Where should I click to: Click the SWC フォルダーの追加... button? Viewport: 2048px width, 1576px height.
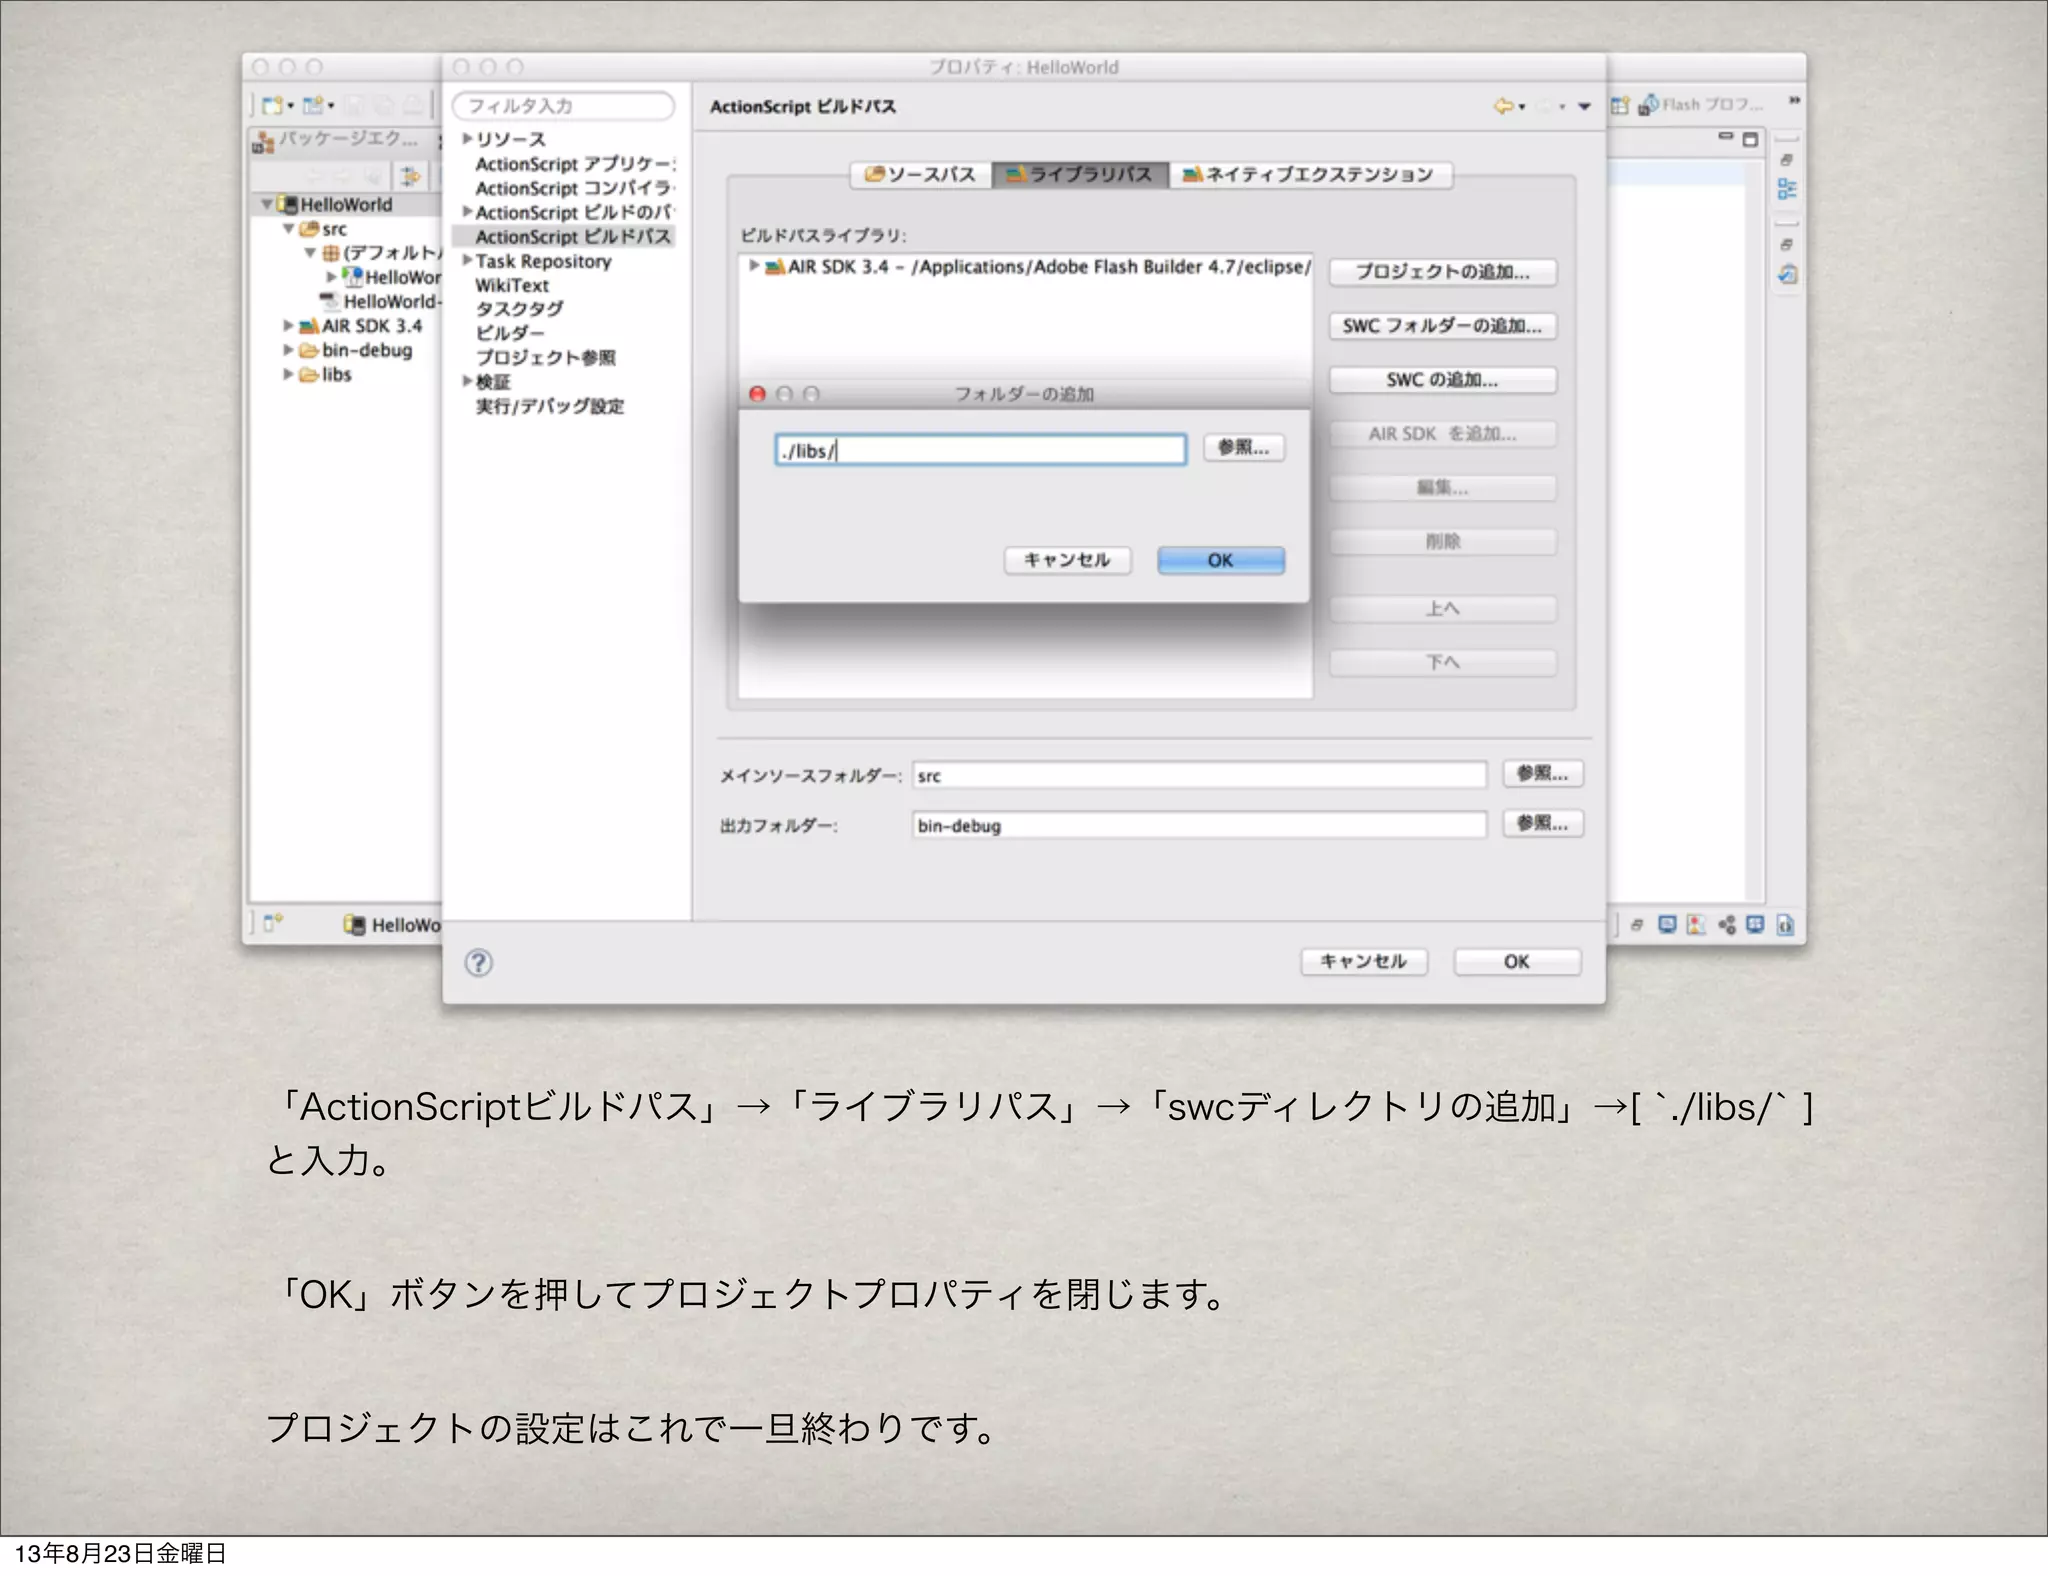1442,326
